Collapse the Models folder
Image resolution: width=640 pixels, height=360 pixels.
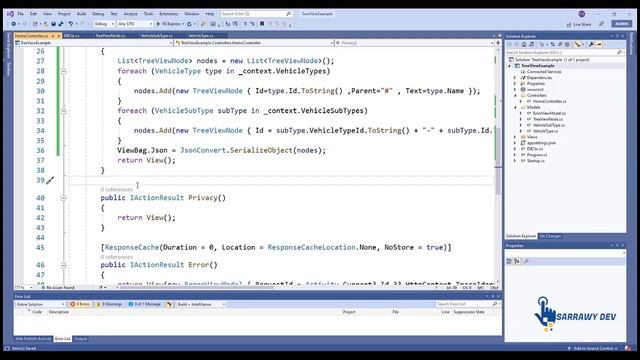pos(515,107)
